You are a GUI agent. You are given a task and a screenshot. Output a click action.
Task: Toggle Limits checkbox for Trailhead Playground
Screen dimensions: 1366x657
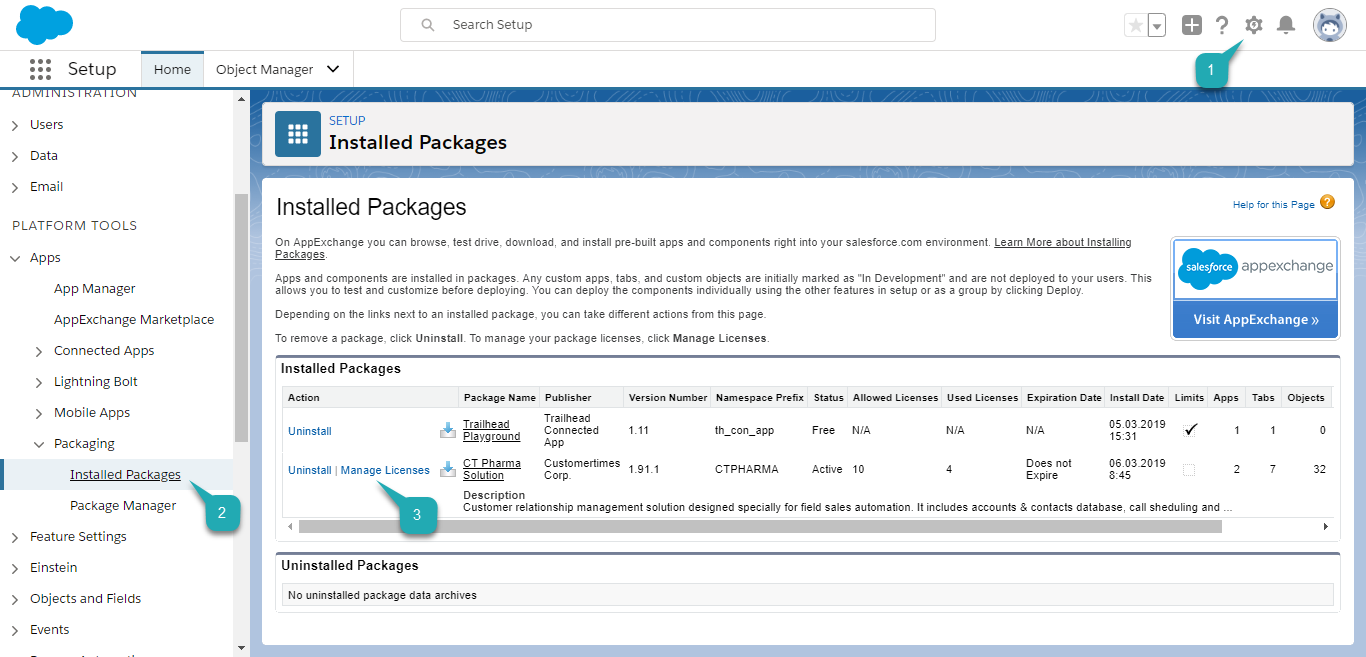pyautogui.click(x=1189, y=430)
